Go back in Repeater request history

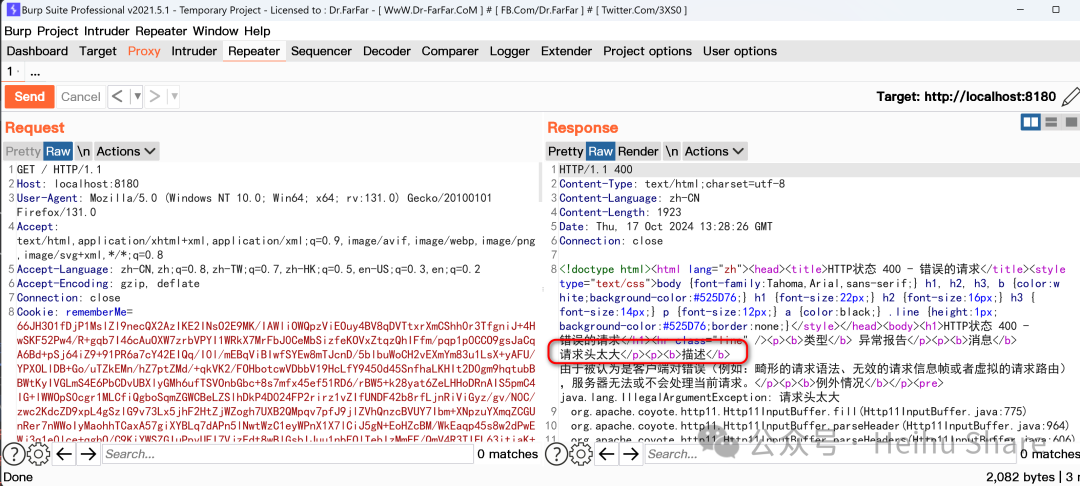click(x=118, y=96)
